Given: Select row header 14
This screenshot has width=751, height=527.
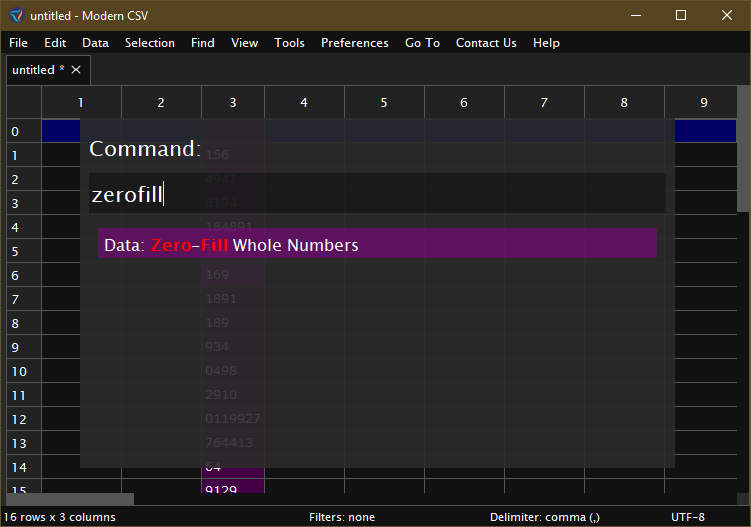Looking at the screenshot, I should pyautogui.click(x=24, y=467).
